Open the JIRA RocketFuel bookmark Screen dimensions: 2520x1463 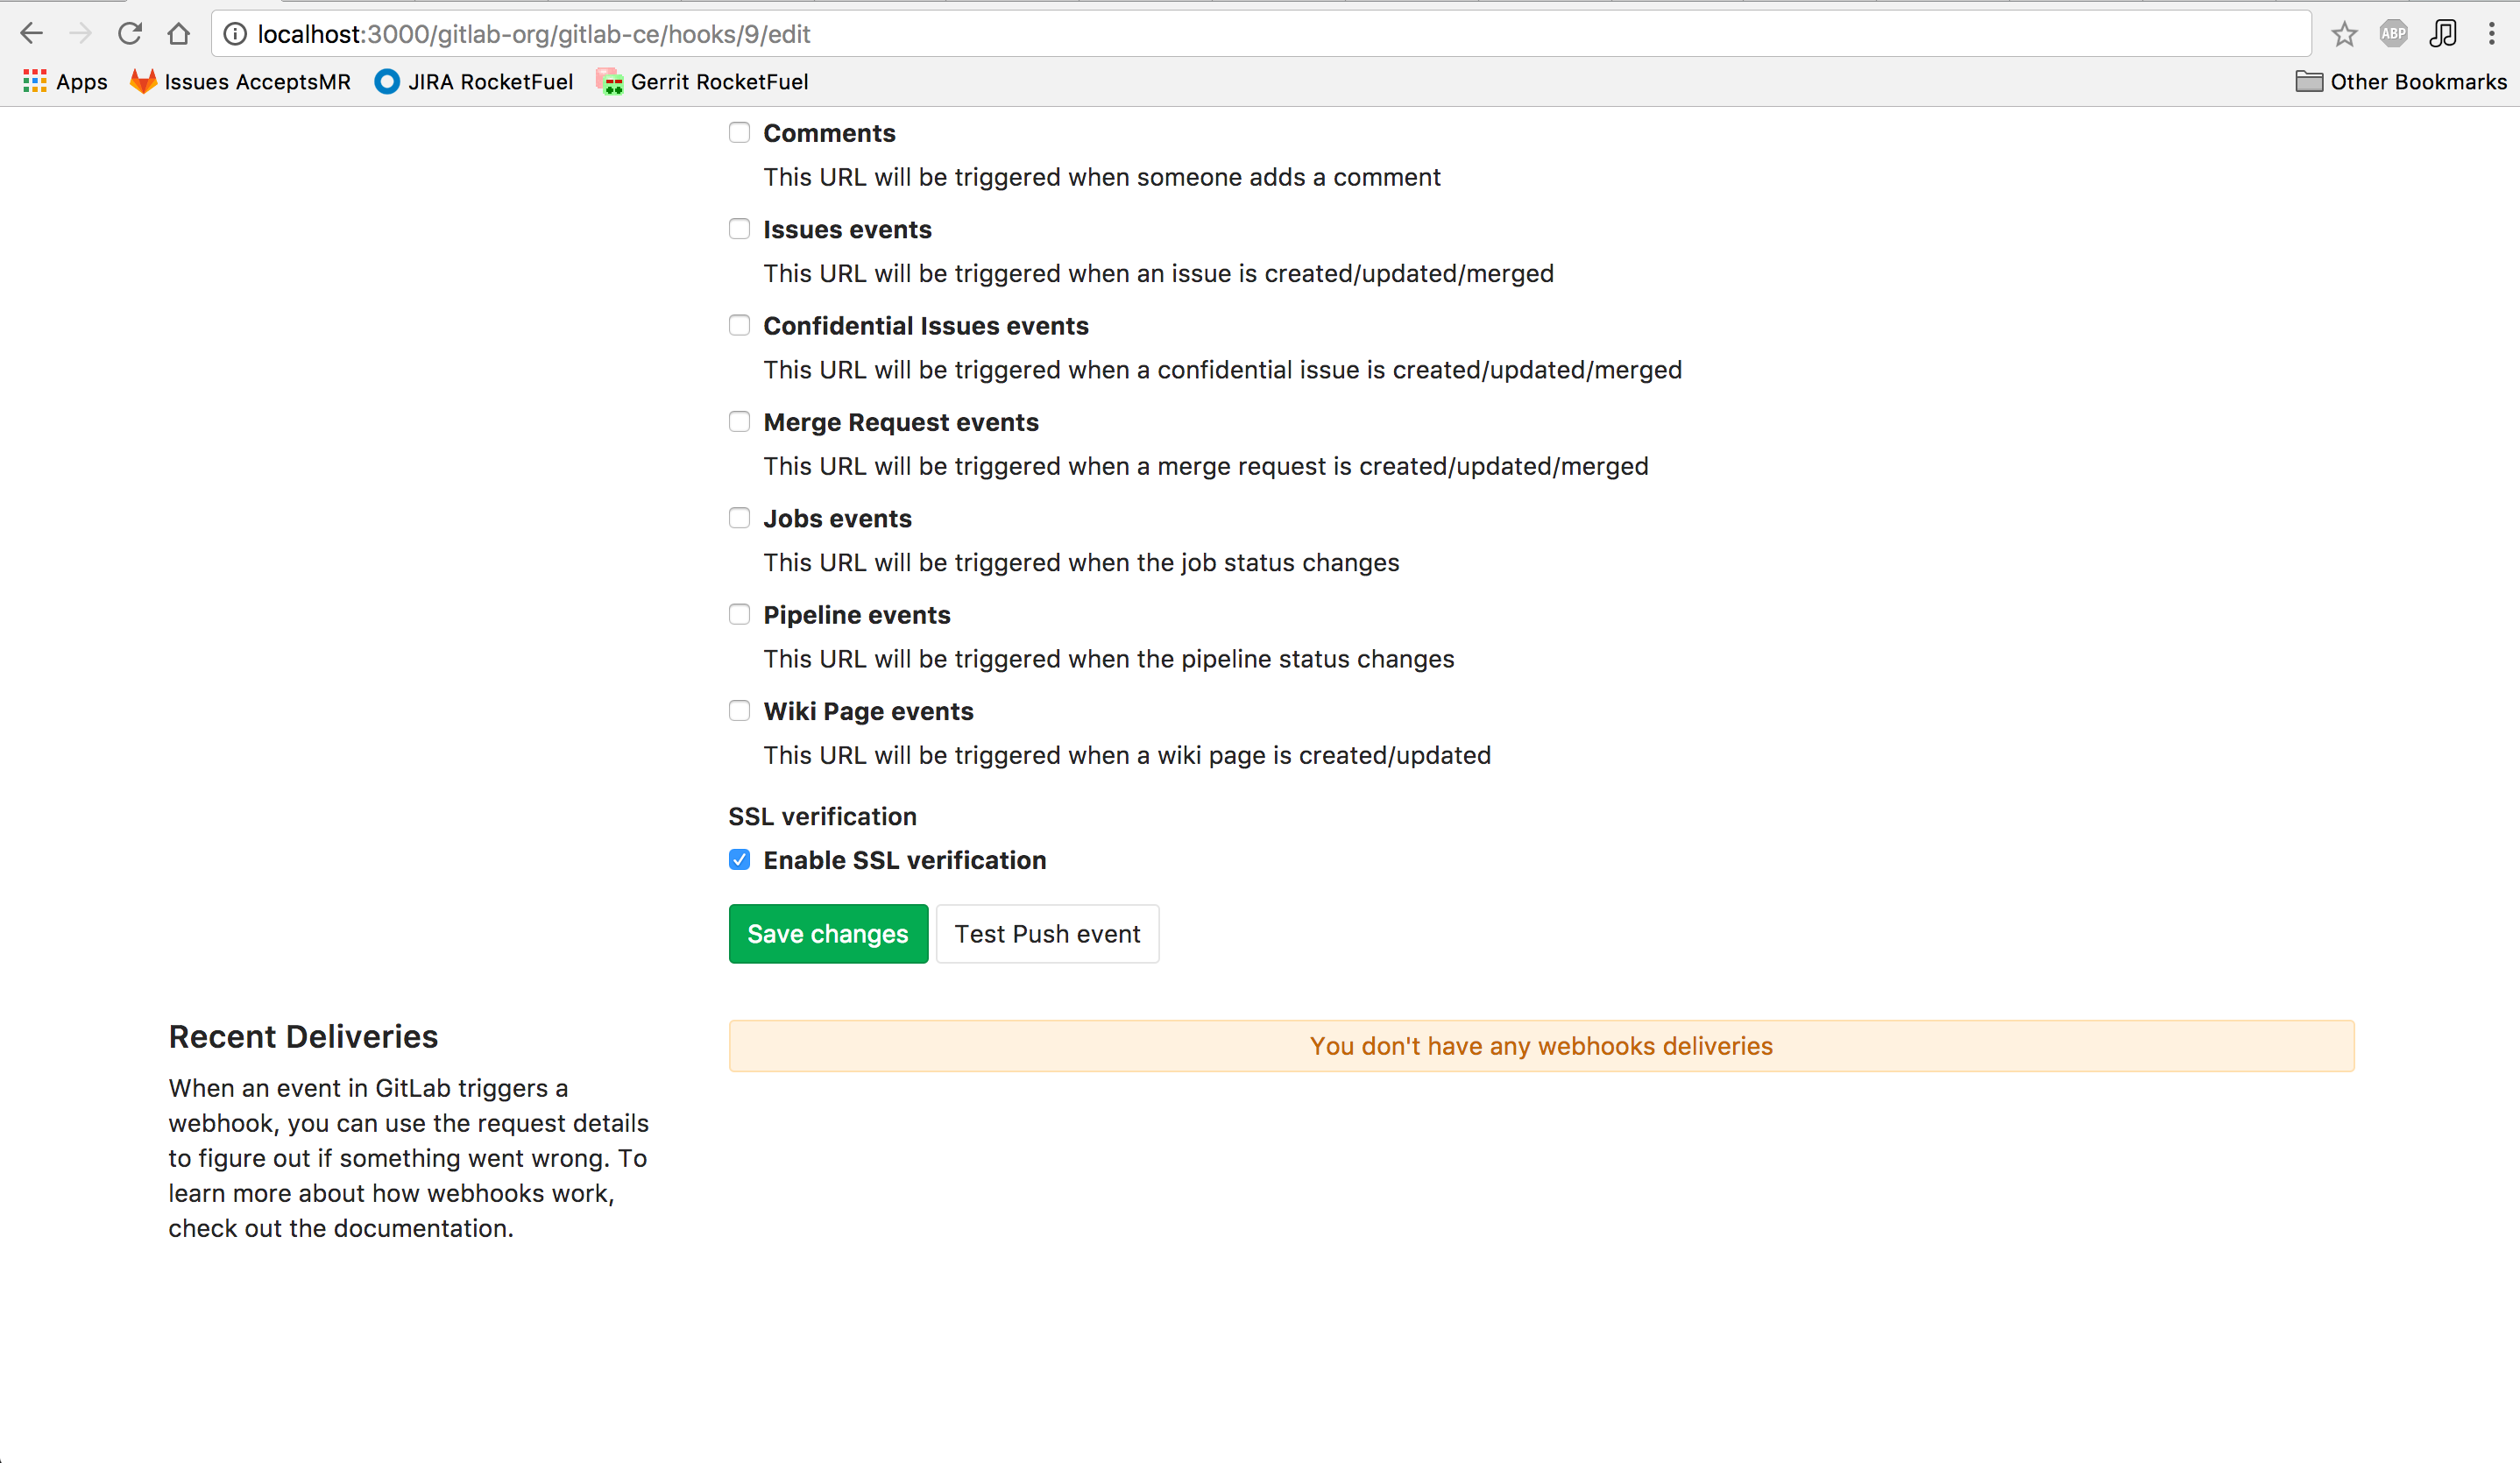[x=474, y=82]
